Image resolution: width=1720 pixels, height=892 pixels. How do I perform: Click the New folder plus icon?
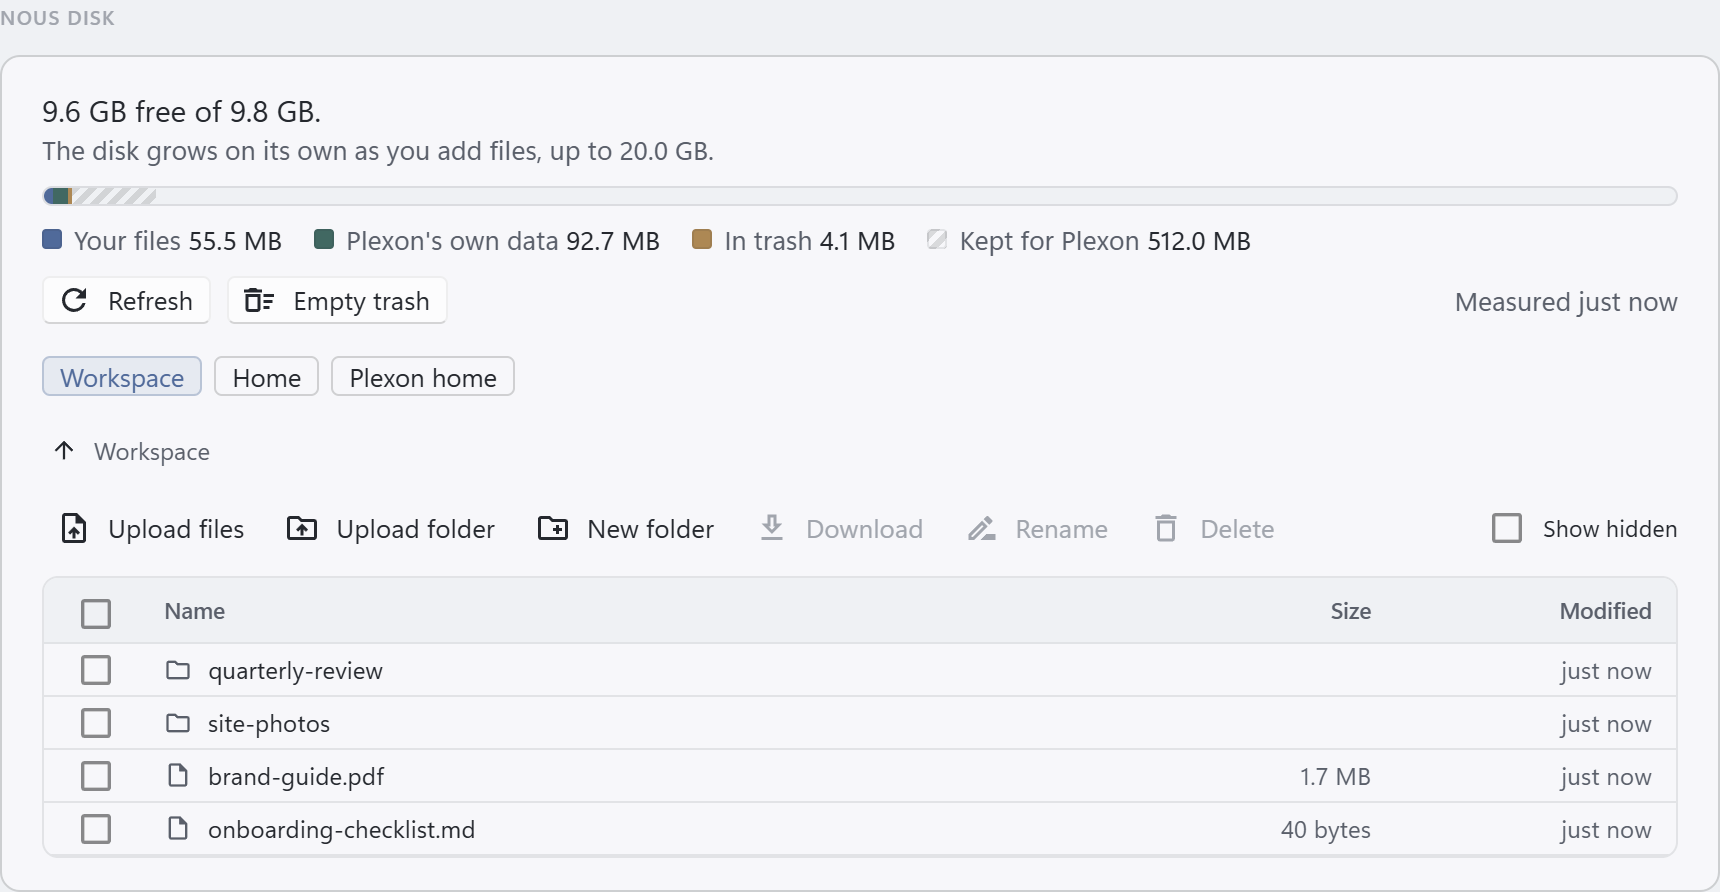point(553,528)
